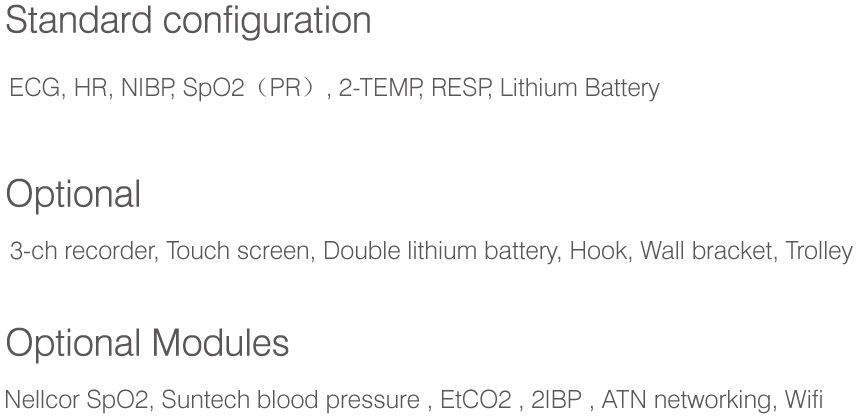Click the Double lithium battery text

[x=440, y=251]
